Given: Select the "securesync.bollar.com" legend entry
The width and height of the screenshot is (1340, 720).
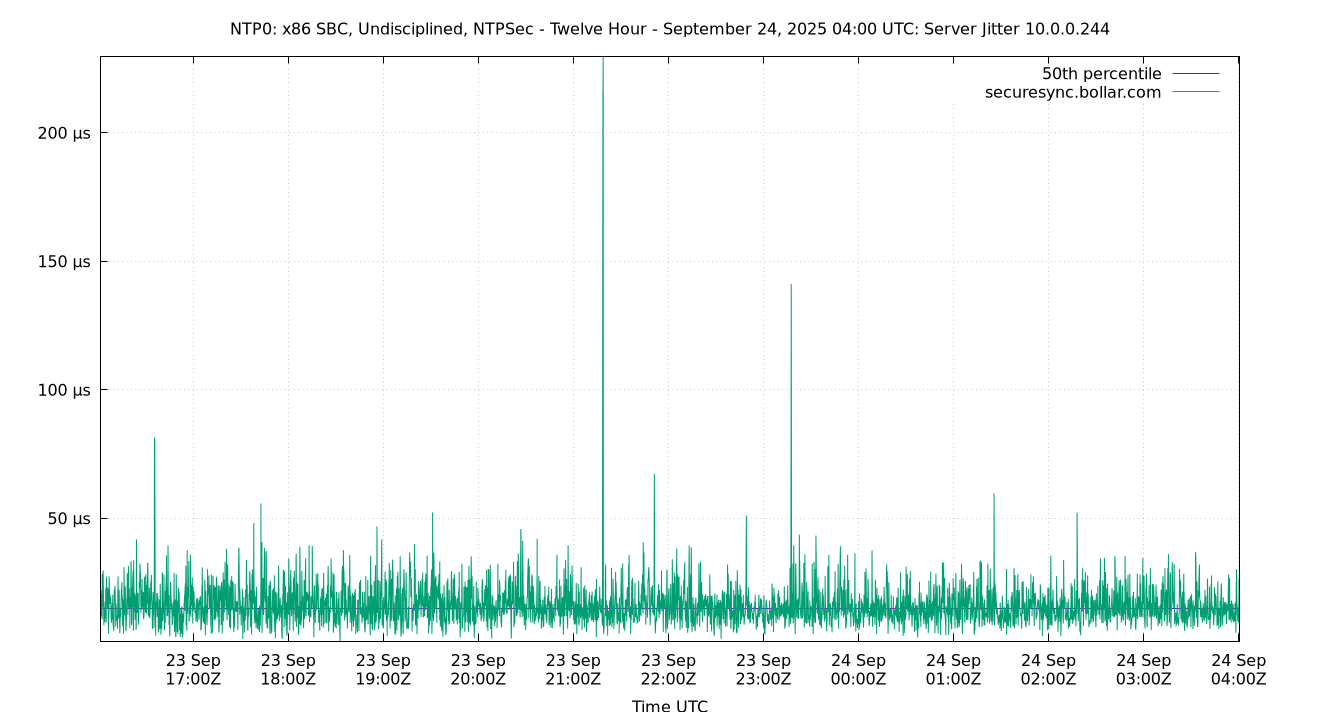Looking at the screenshot, I should pos(1072,91).
